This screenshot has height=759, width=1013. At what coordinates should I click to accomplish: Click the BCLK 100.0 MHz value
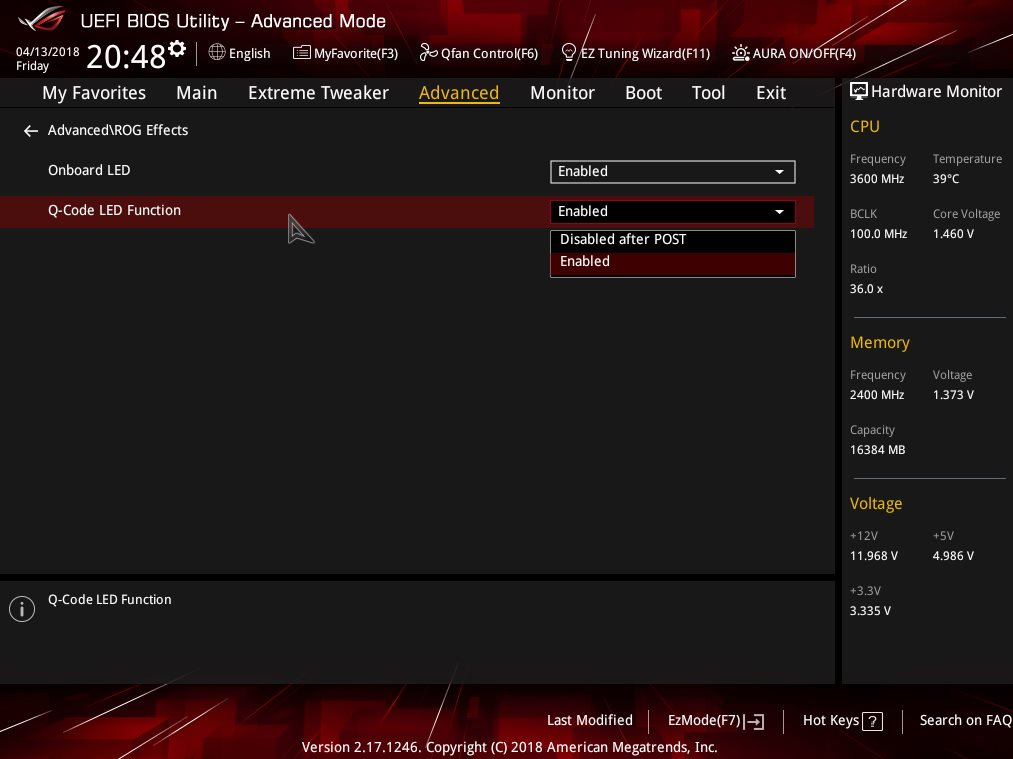(x=878, y=234)
